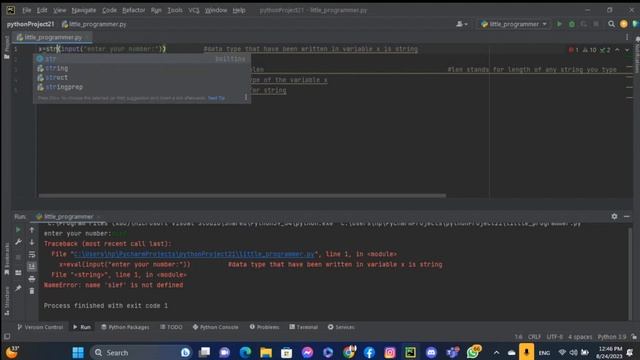Click the Python 3.9 interpreter status
Screen dimensions: 640x360
612,337
